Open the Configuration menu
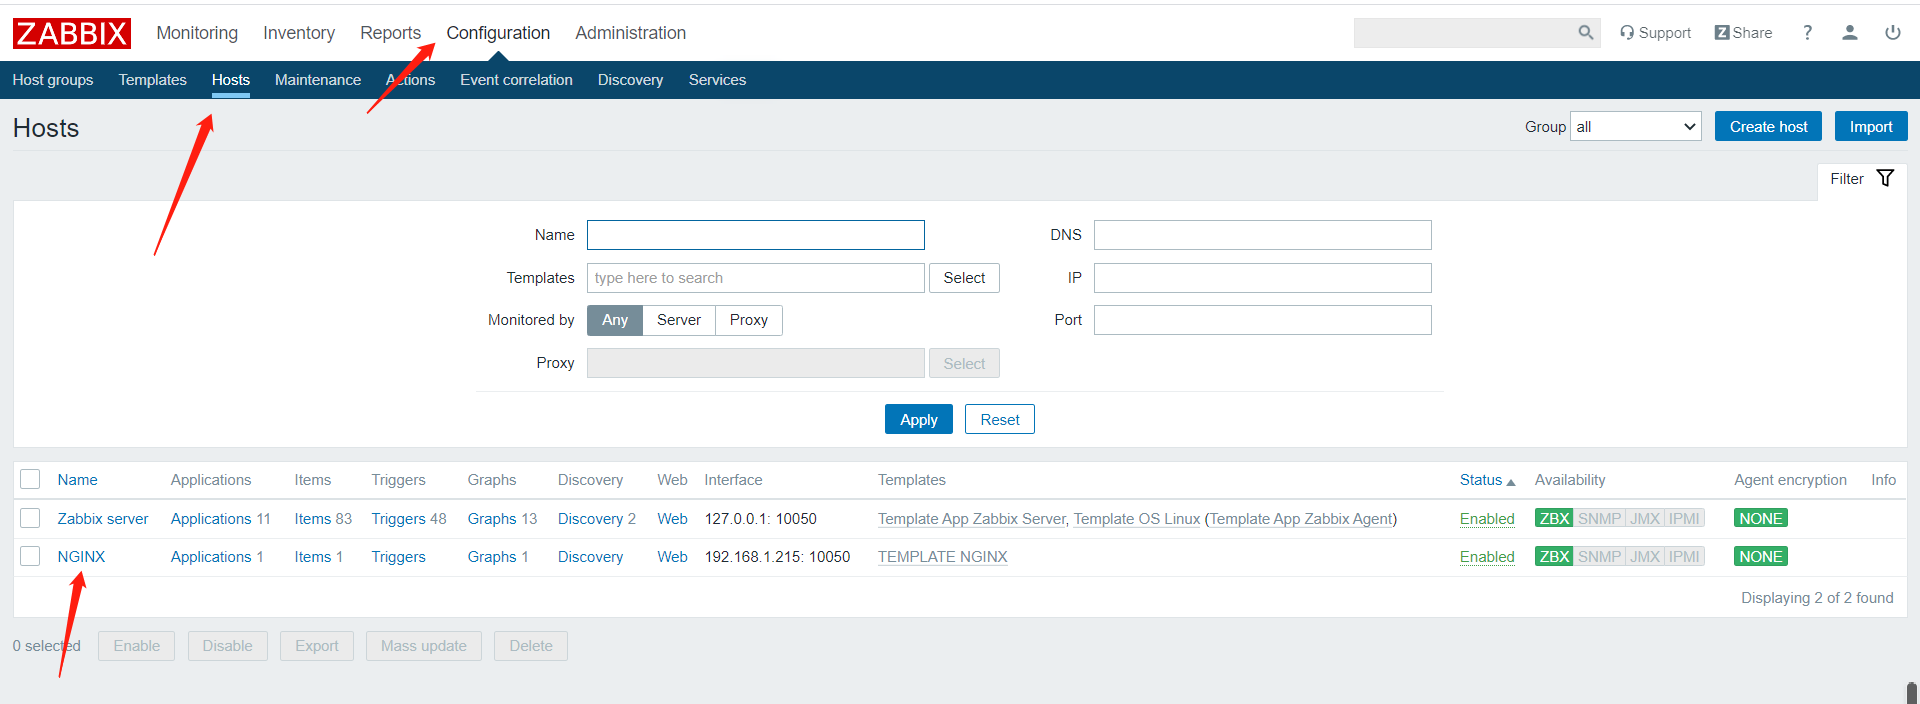Screen dimensions: 1920x704 pos(498,33)
